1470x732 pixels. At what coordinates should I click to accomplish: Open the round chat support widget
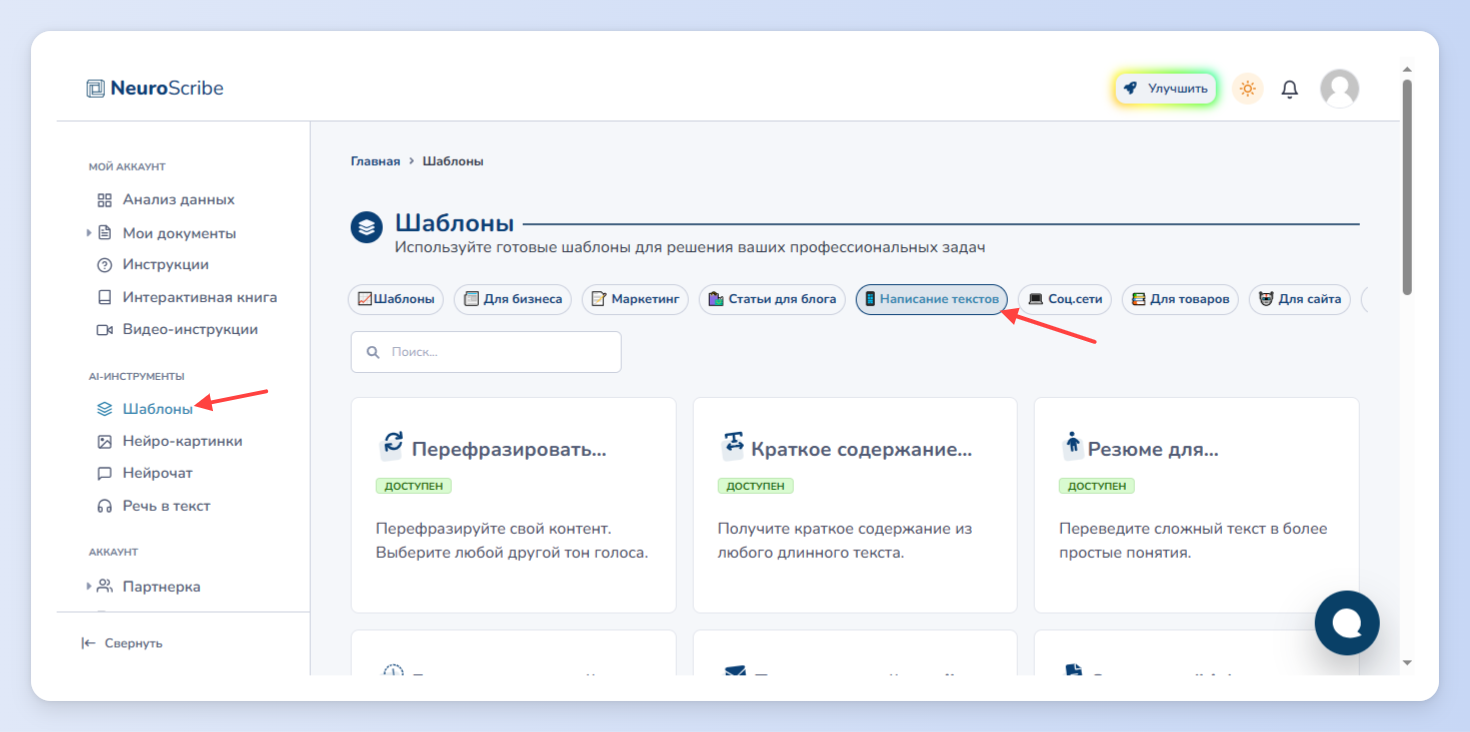1347,623
